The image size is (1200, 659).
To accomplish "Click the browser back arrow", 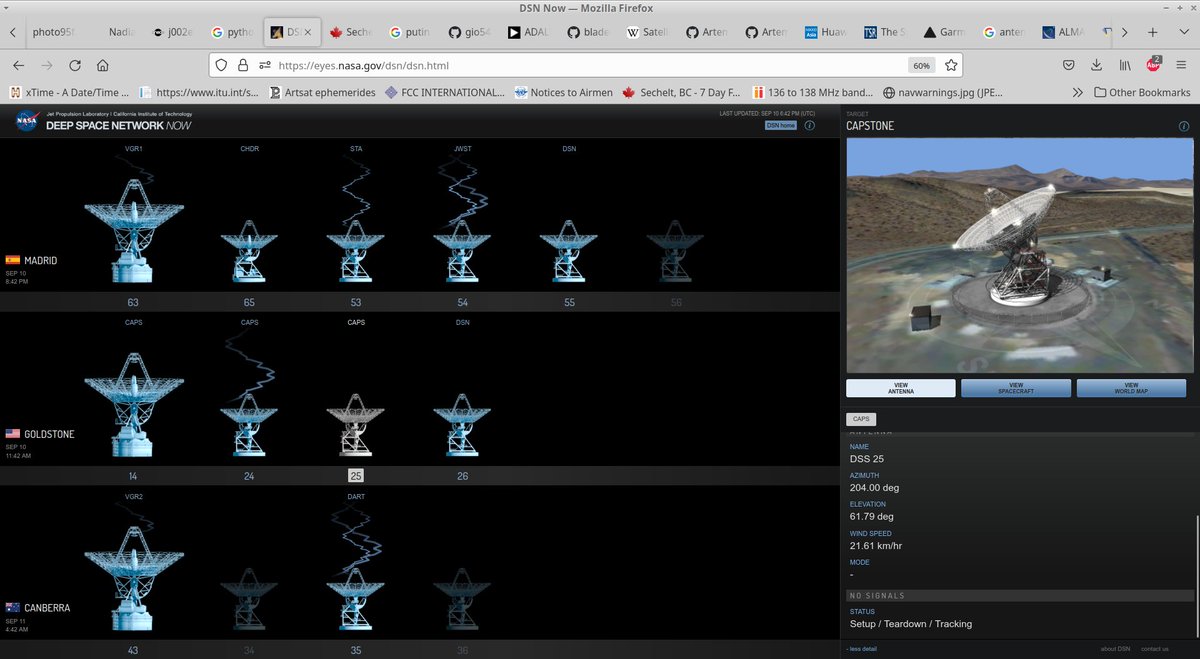I will pos(18,65).
